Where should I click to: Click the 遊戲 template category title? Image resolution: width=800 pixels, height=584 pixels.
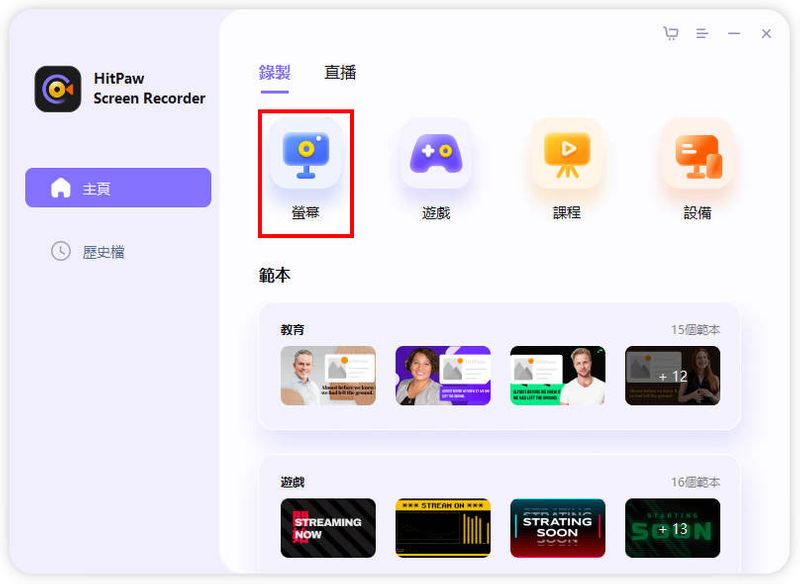[x=292, y=482]
